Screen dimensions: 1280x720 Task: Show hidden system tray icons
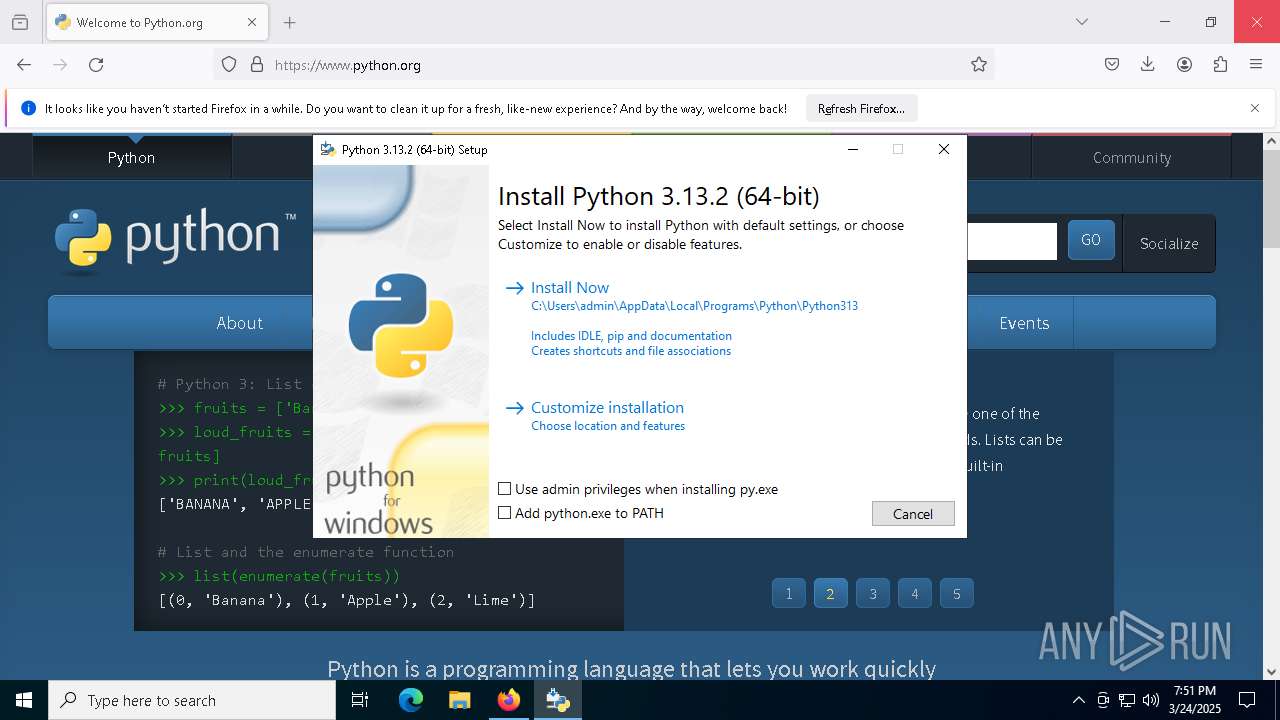(x=1078, y=700)
